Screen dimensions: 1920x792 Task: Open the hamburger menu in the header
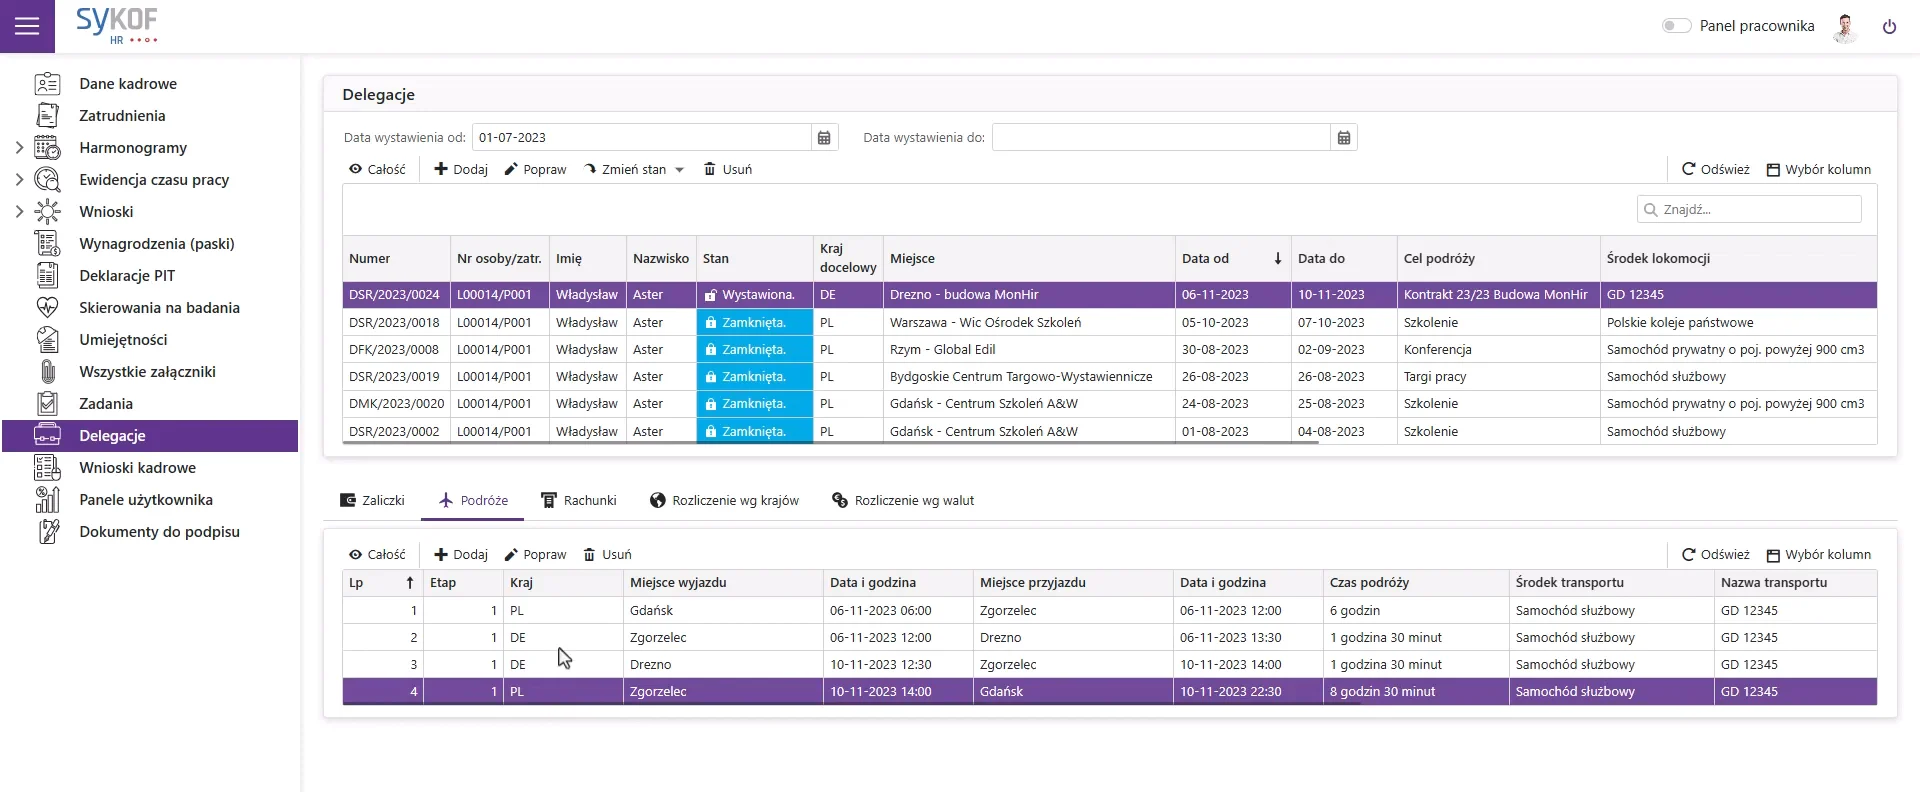point(27,26)
